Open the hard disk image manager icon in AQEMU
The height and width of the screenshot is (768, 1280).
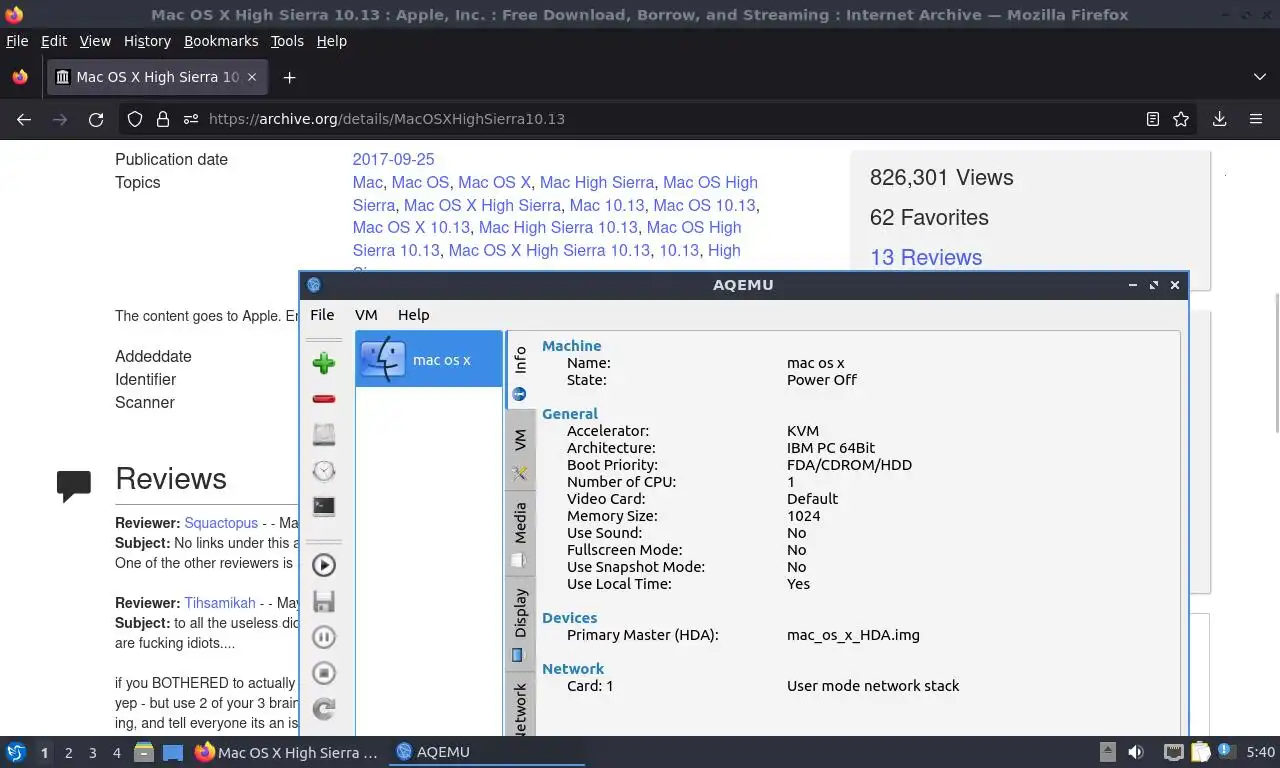coord(323,434)
